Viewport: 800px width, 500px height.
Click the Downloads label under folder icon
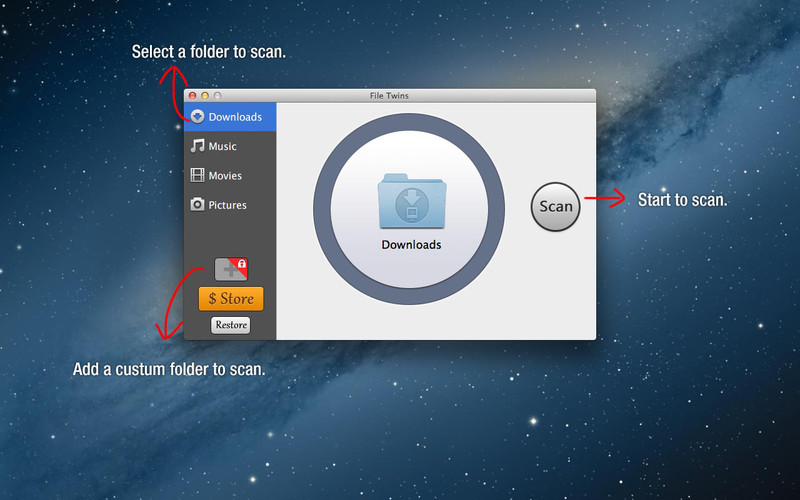411,245
